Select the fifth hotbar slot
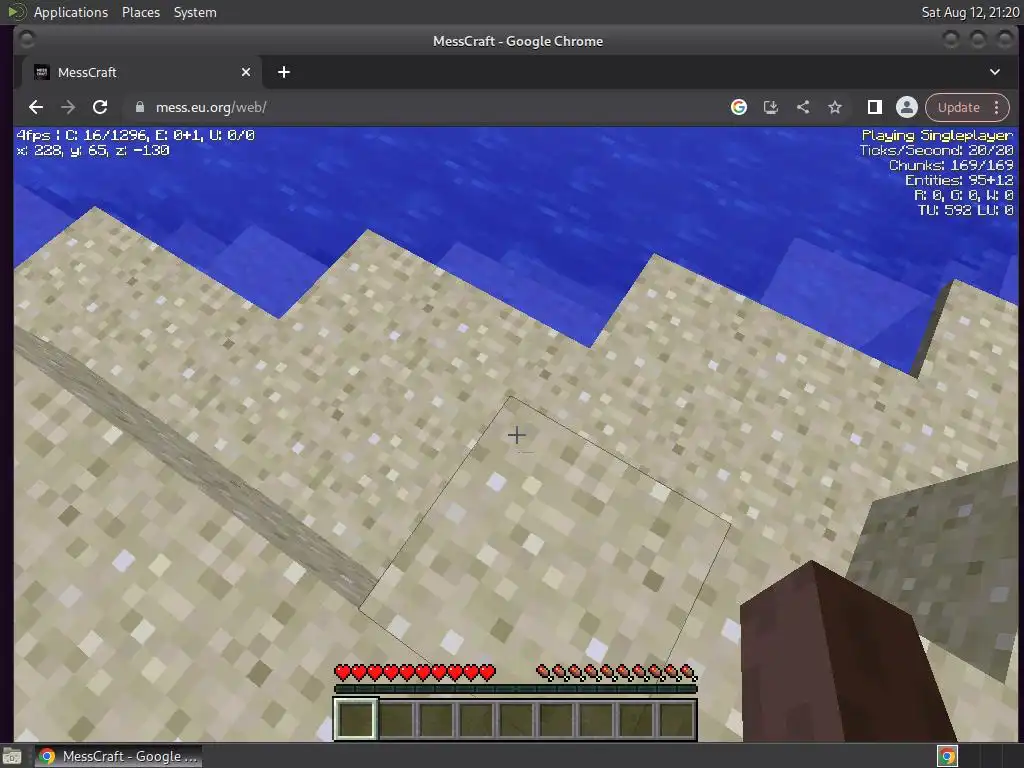Viewport: 1024px width, 768px height. (x=516, y=719)
